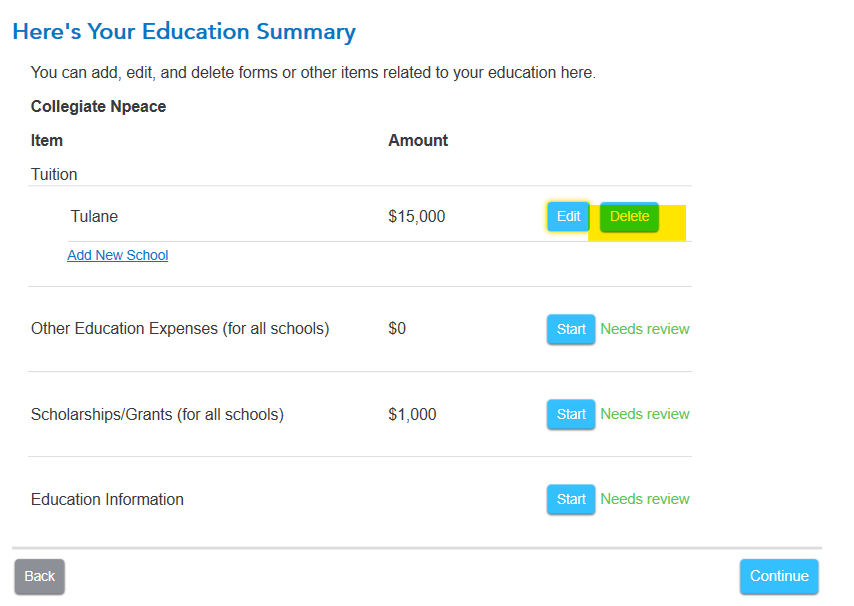Click Needs review beside Scholarships/Grants
854x606 pixels.
point(645,414)
